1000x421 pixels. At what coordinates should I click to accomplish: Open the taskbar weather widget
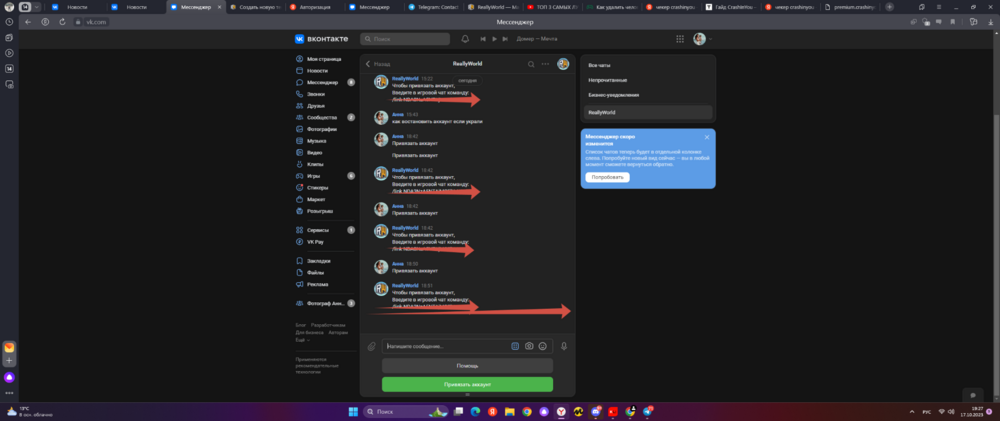pyautogui.click(x=29, y=411)
